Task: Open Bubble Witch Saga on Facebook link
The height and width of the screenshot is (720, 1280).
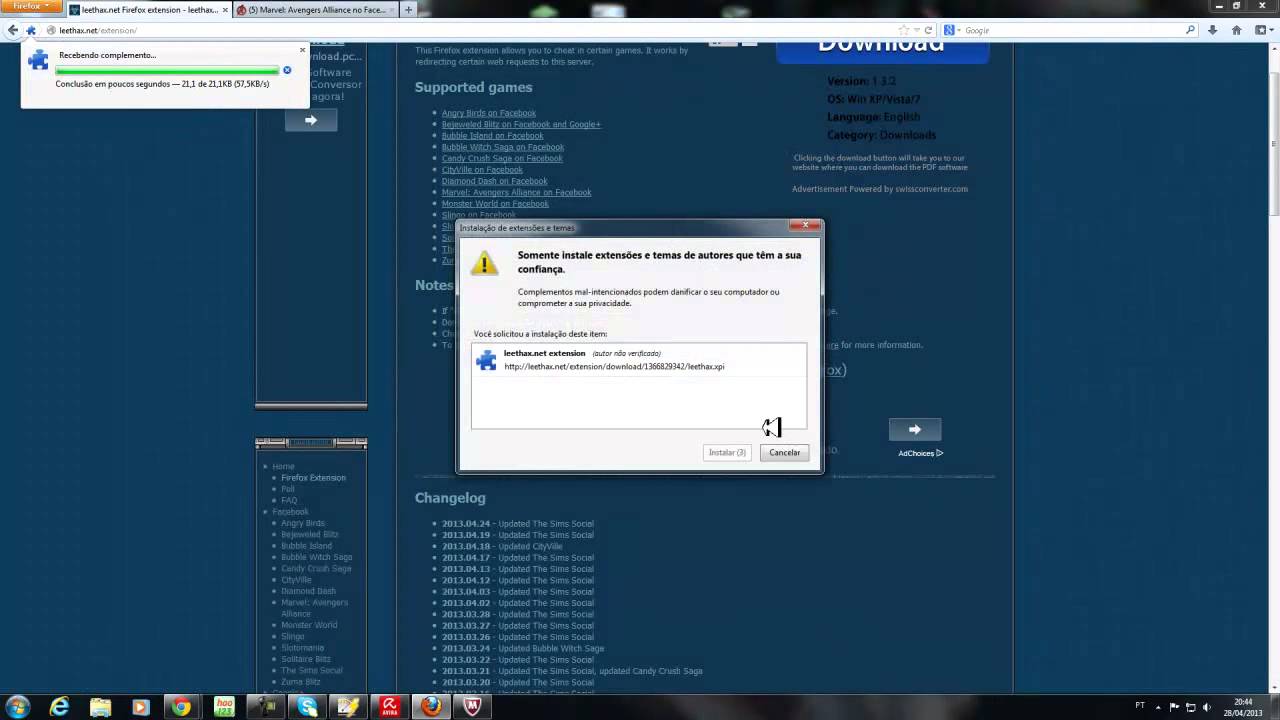Action: coord(503,147)
